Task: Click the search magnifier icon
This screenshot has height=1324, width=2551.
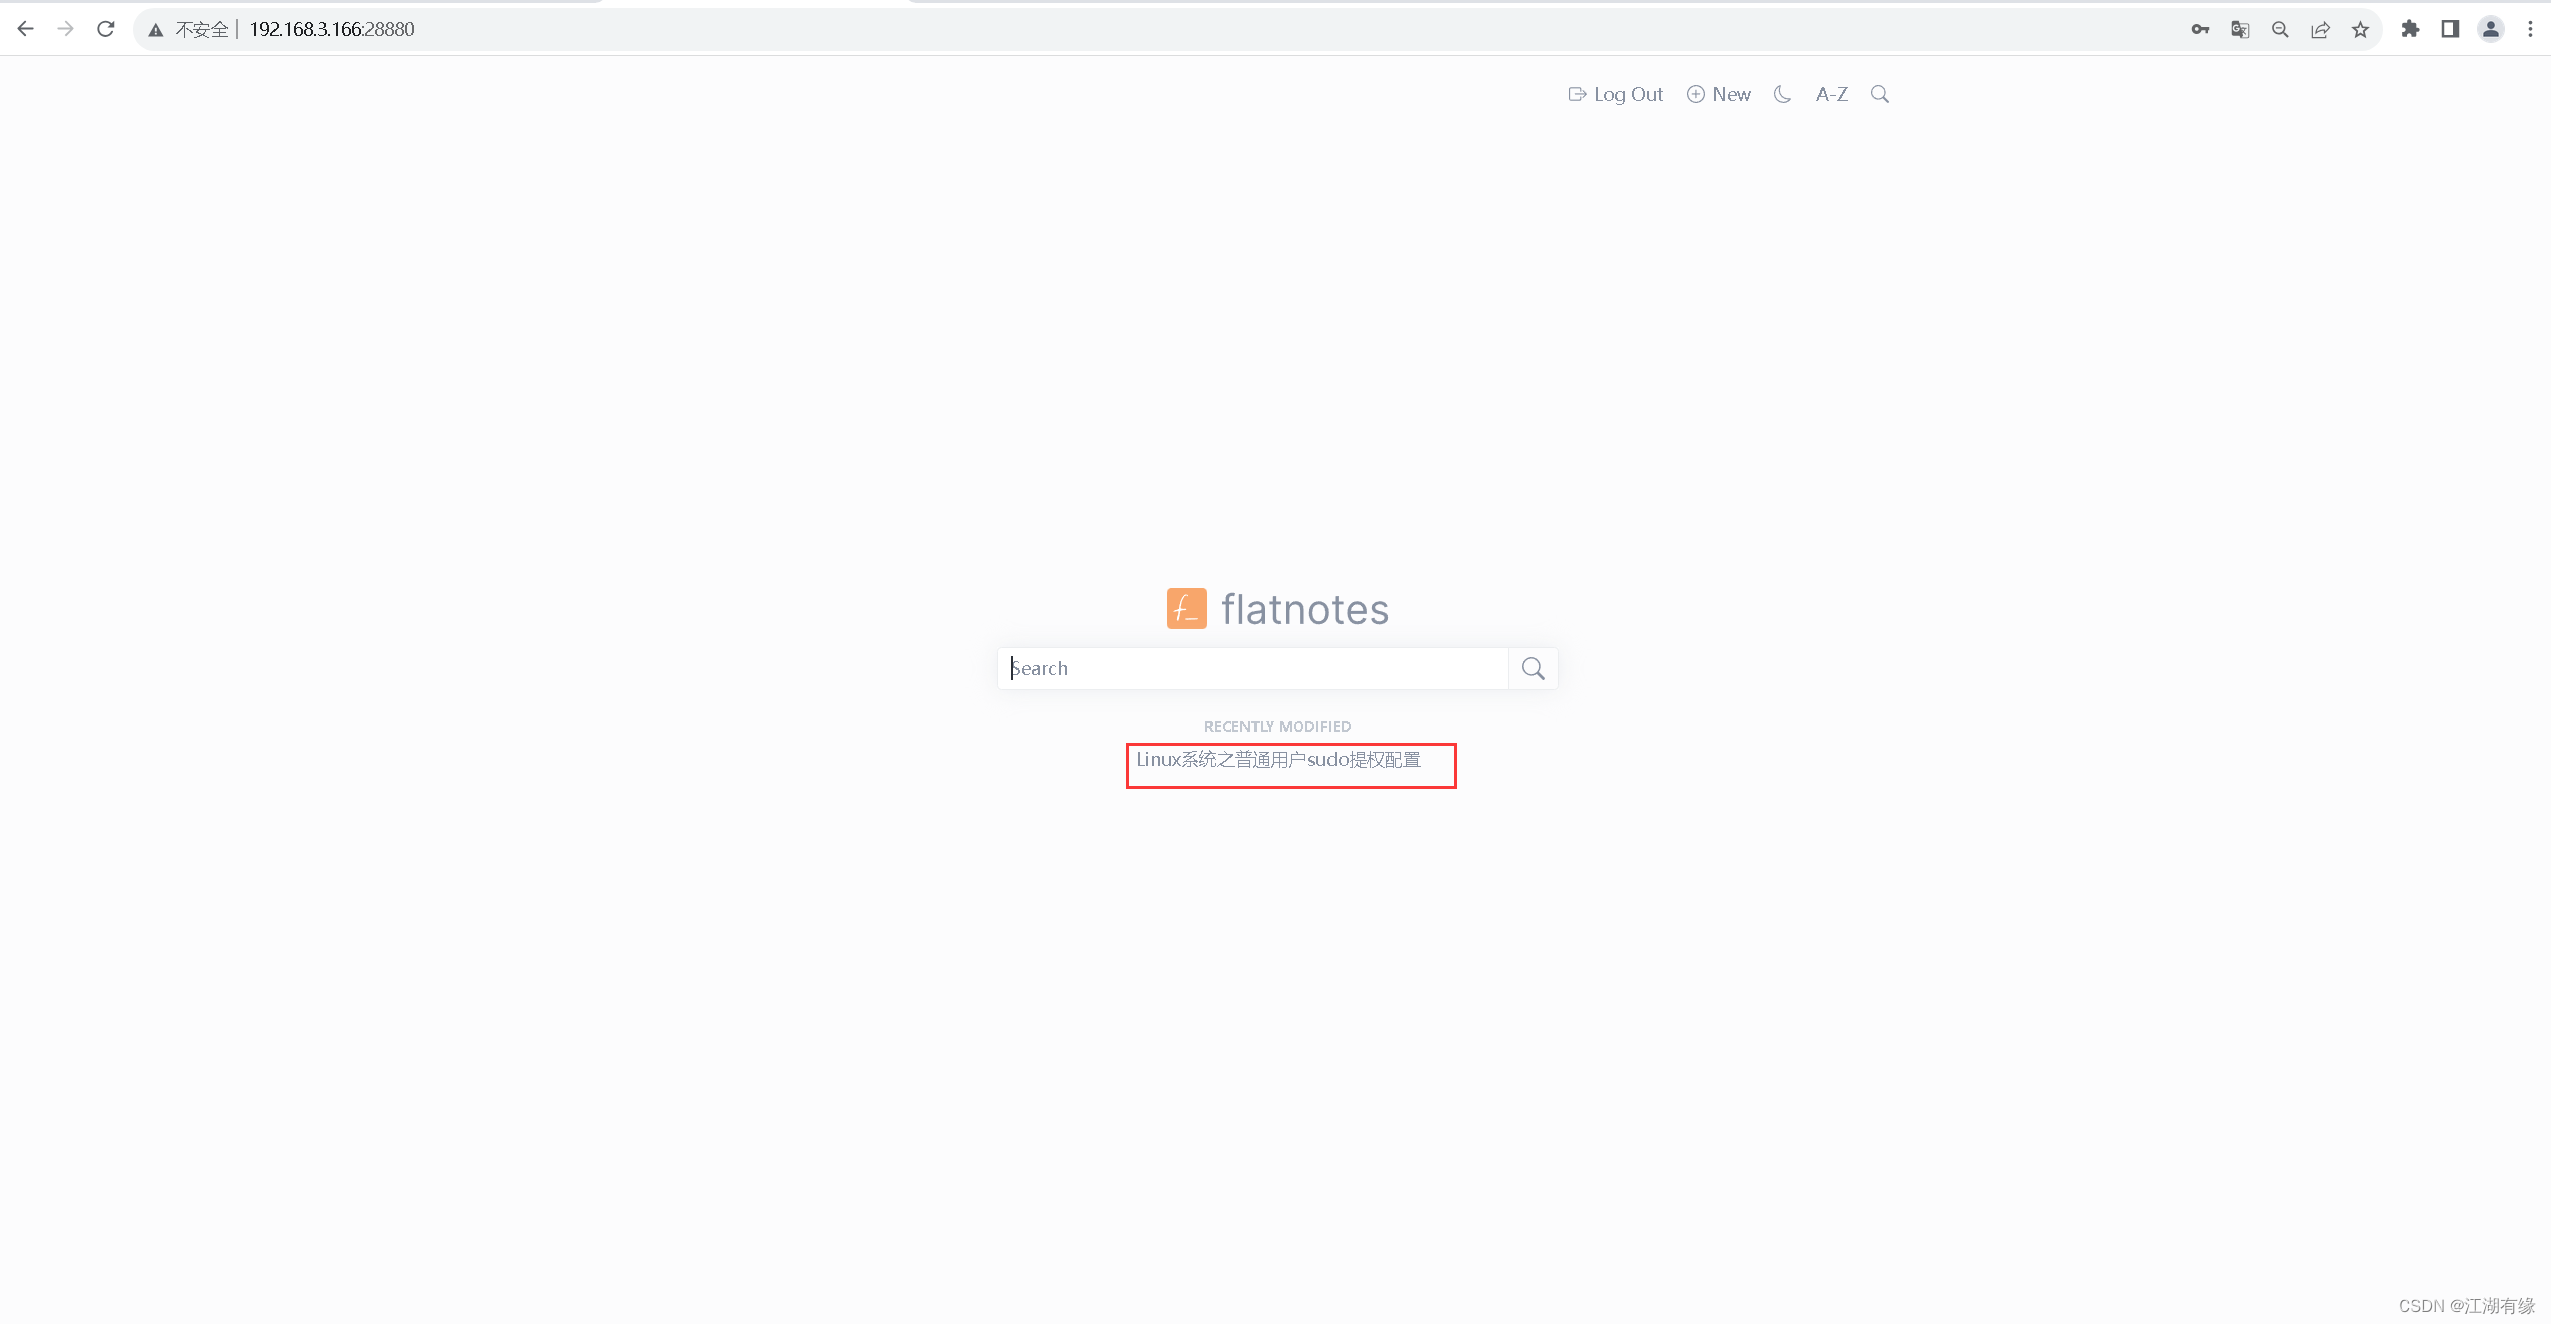Action: [1532, 668]
